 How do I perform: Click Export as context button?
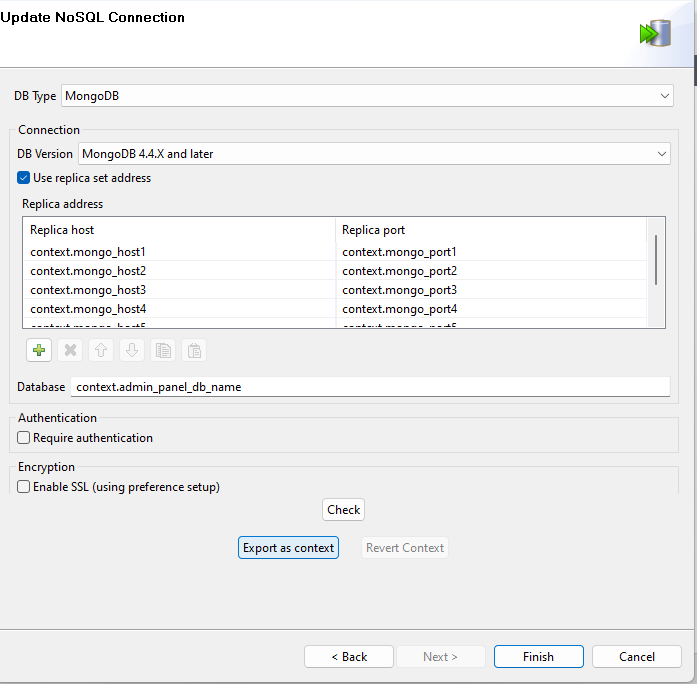click(x=289, y=548)
